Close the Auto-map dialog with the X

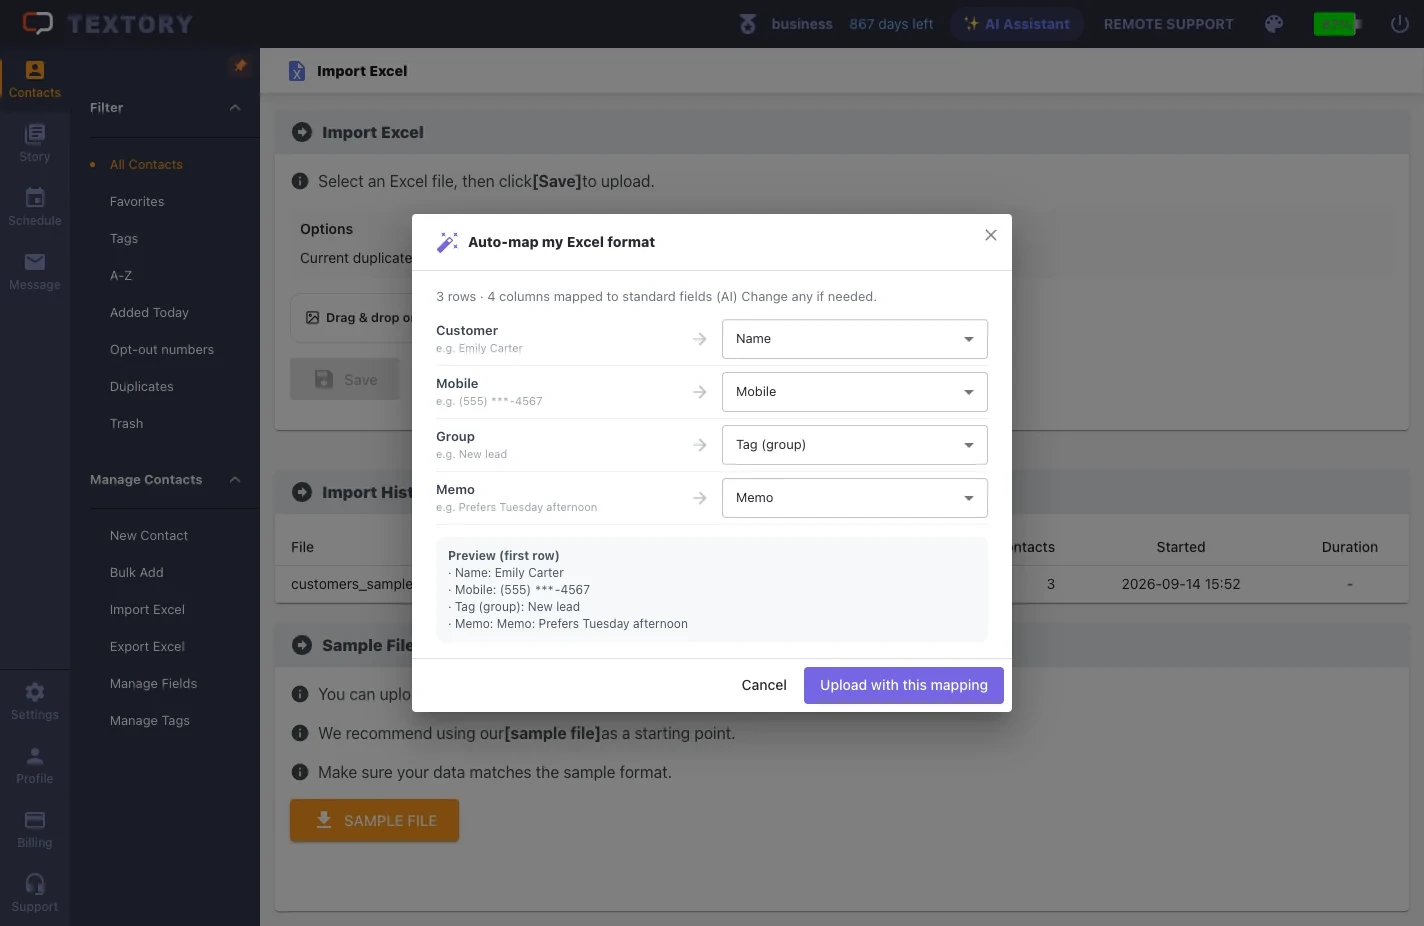(x=991, y=235)
